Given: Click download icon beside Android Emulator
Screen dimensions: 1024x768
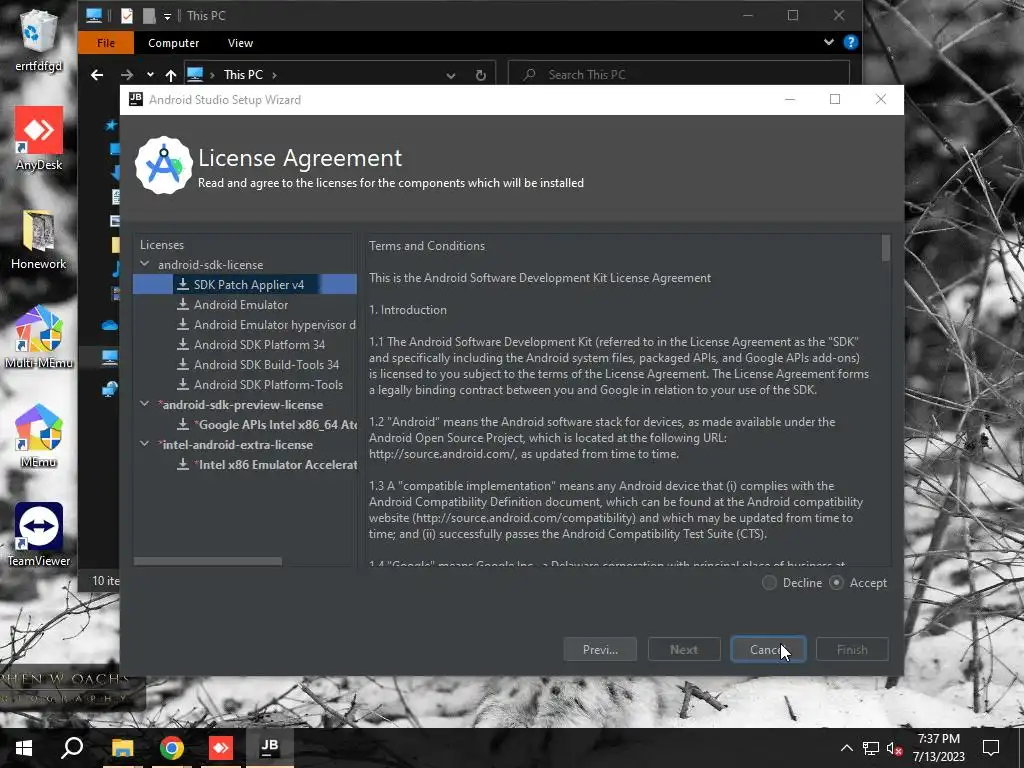Looking at the screenshot, I should pyautogui.click(x=183, y=305).
